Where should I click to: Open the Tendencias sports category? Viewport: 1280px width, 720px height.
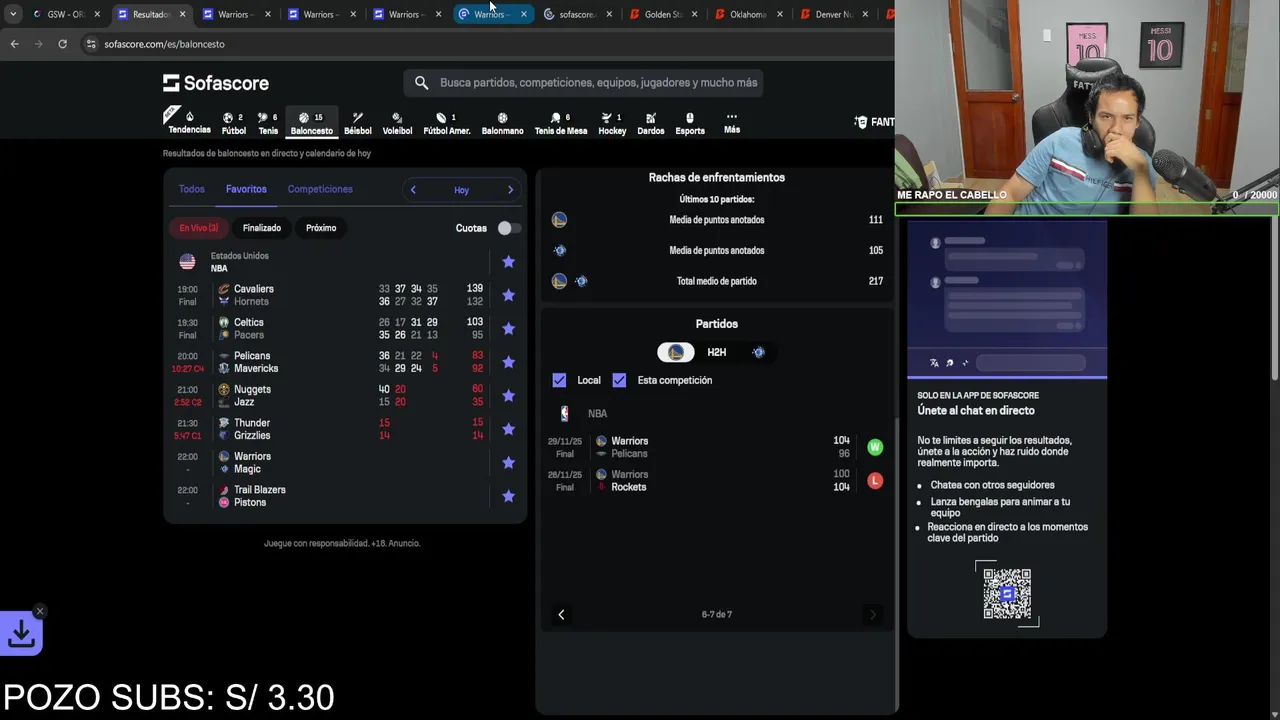point(189,122)
